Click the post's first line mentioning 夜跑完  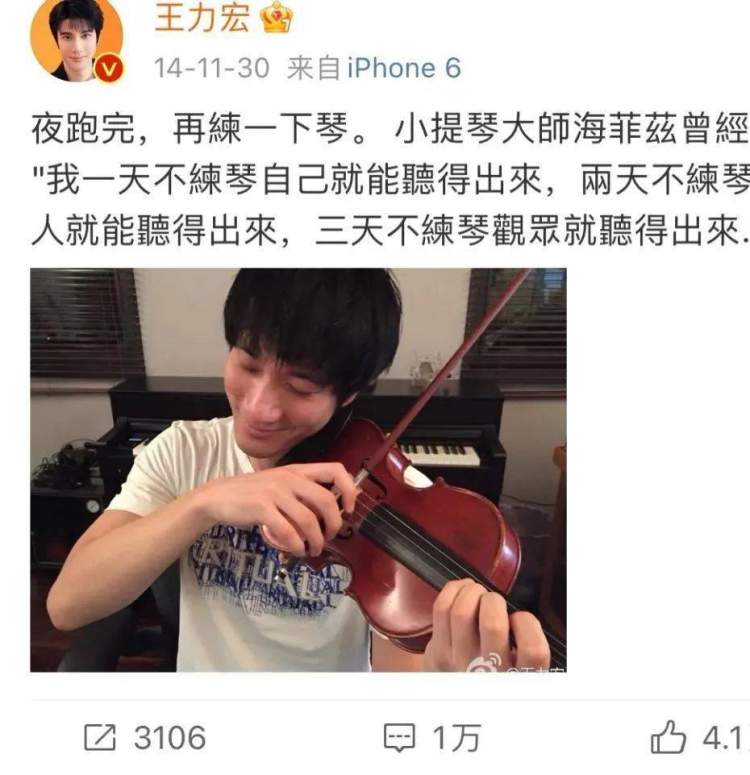pos(390,129)
